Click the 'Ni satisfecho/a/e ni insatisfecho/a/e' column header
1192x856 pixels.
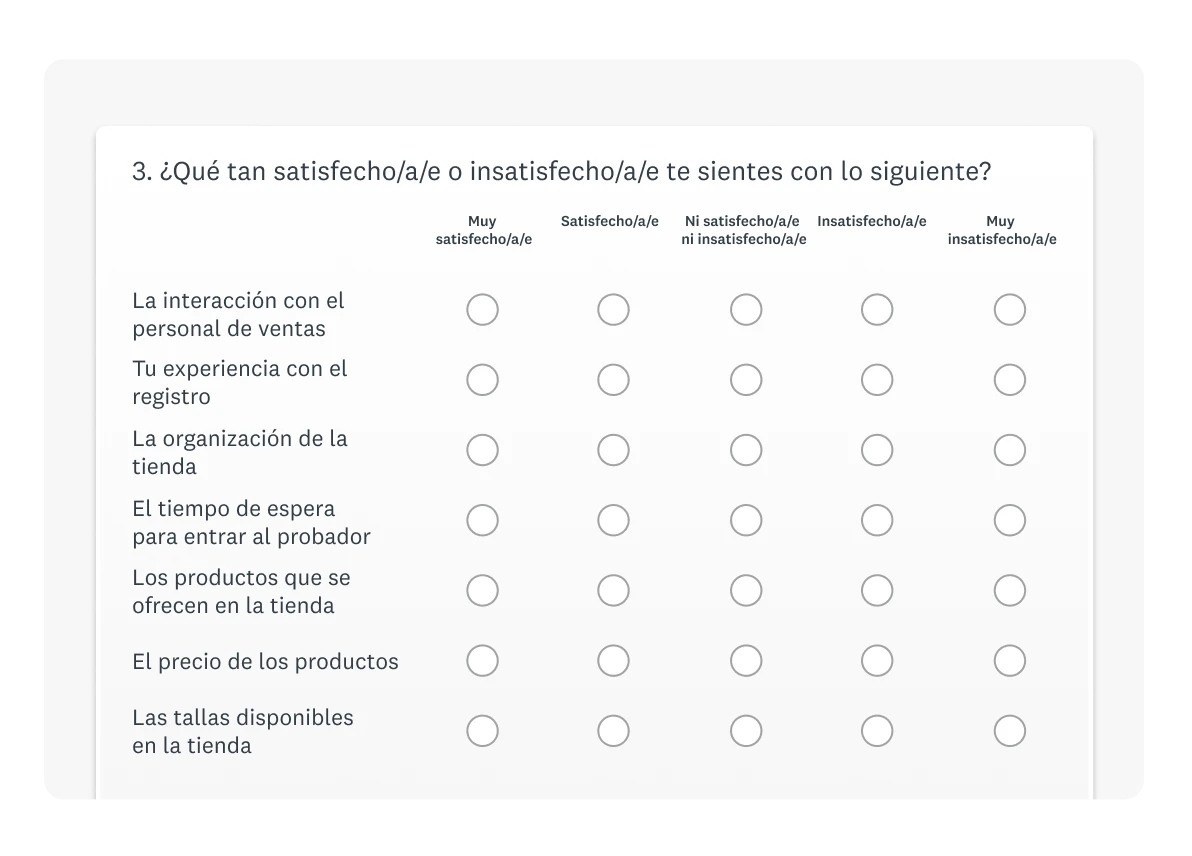coord(743,230)
